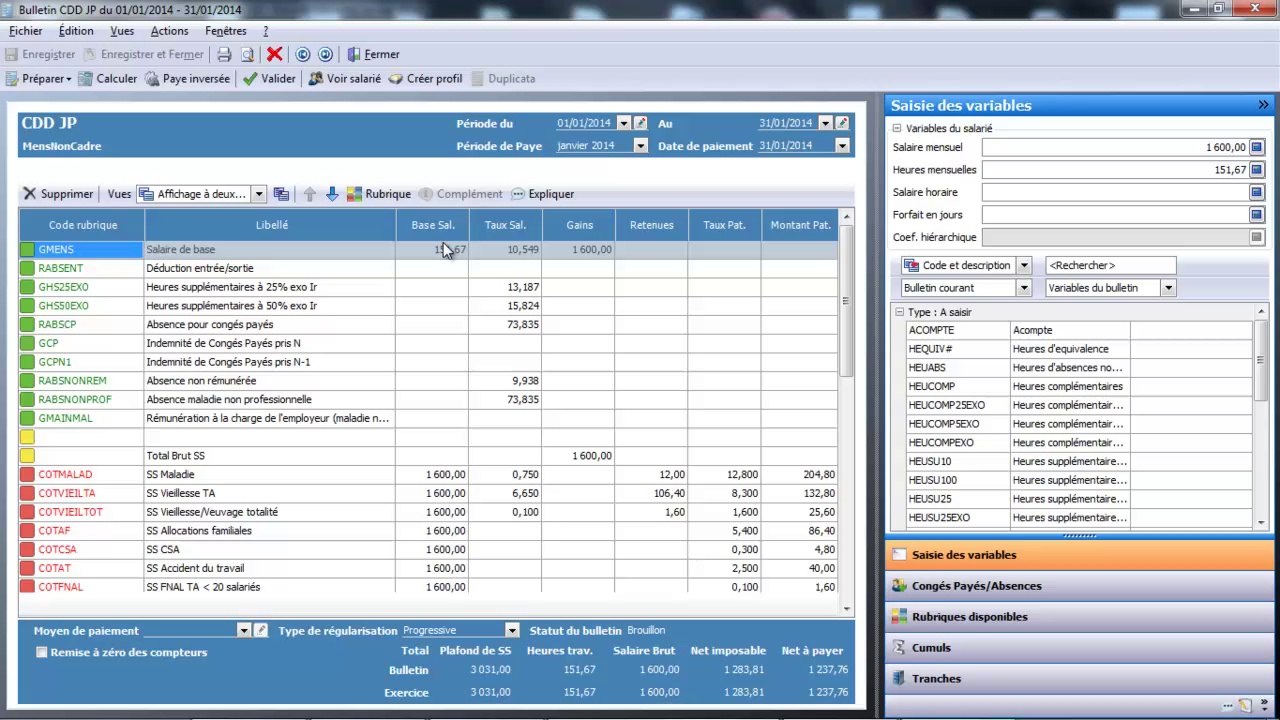Click Créer profil in the toolbar

coord(425,79)
